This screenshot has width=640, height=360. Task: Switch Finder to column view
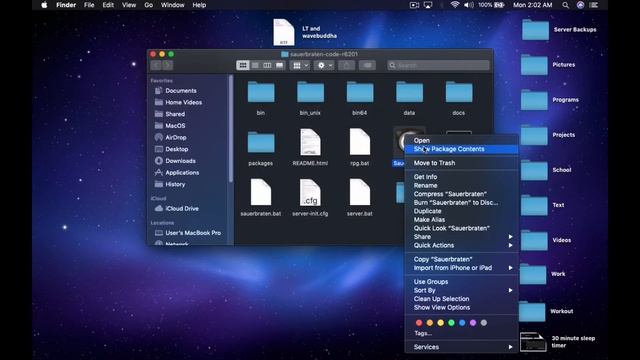(267, 65)
